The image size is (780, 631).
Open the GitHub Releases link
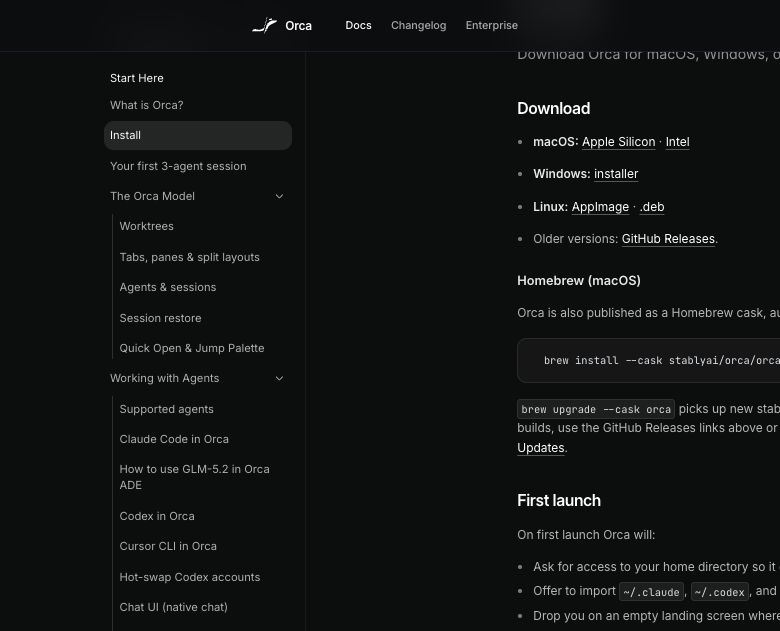668,239
